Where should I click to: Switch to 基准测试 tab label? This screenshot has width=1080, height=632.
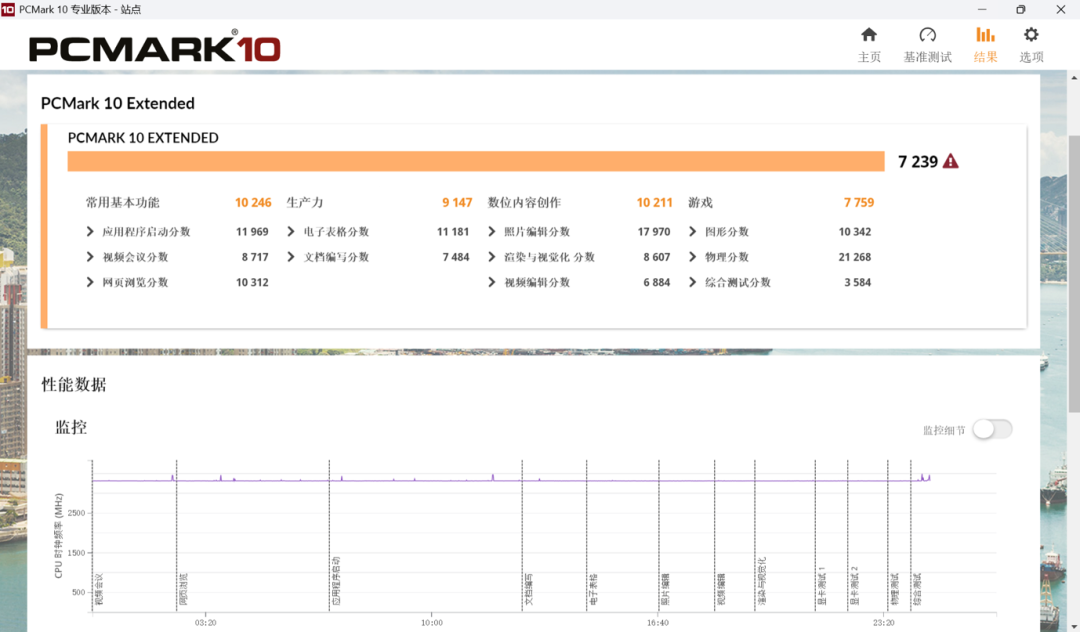tap(928, 57)
